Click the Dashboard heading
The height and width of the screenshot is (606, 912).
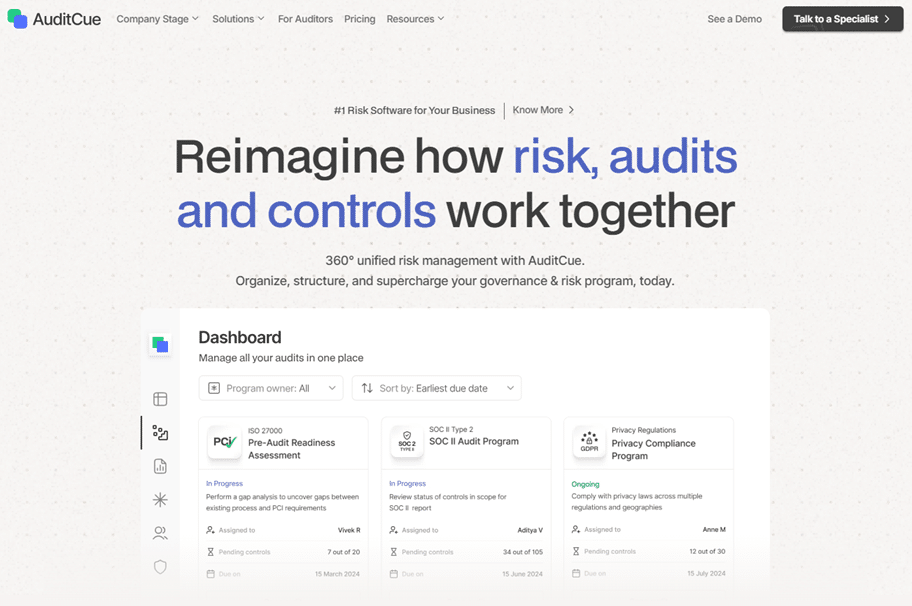240,337
